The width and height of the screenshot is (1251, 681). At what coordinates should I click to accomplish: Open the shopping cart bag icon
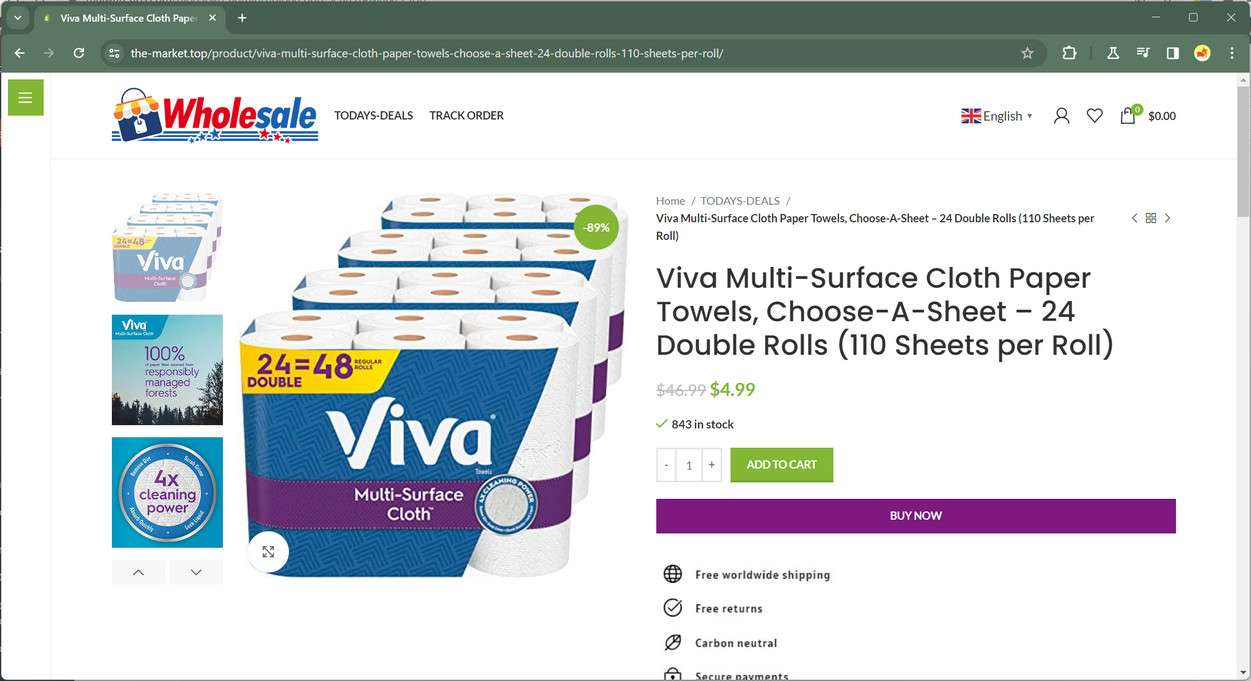[1128, 116]
